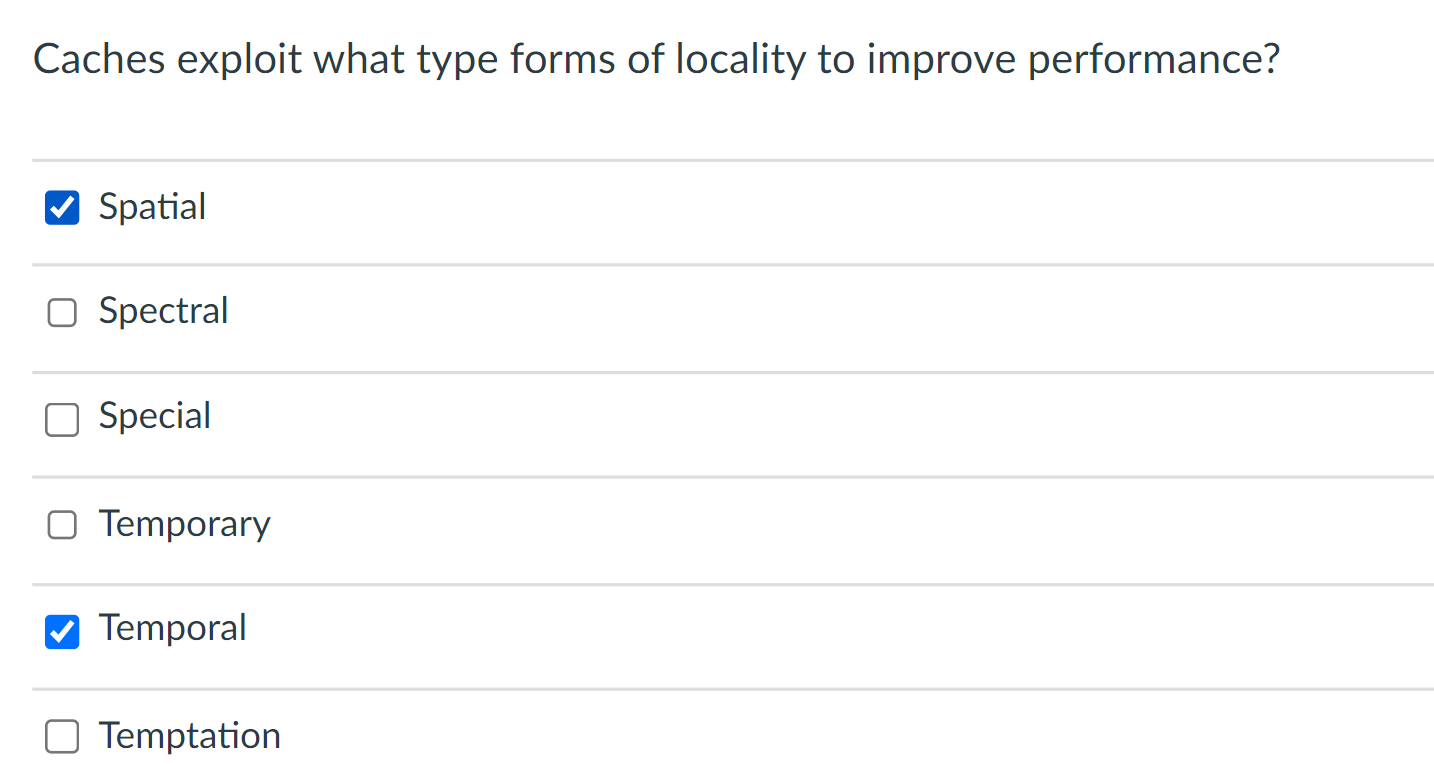Select the Special answer label text
Image resolution: width=1434 pixels, height=766 pixels.
[x=154, y=417]
